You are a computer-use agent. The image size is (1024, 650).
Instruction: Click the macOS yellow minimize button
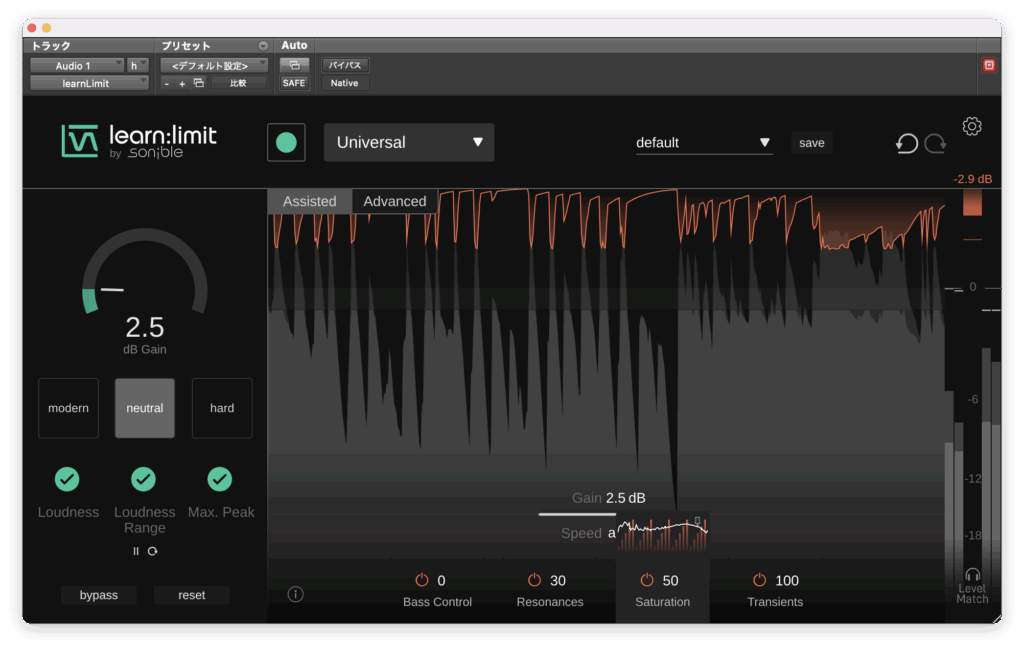(x=46, y=28)
